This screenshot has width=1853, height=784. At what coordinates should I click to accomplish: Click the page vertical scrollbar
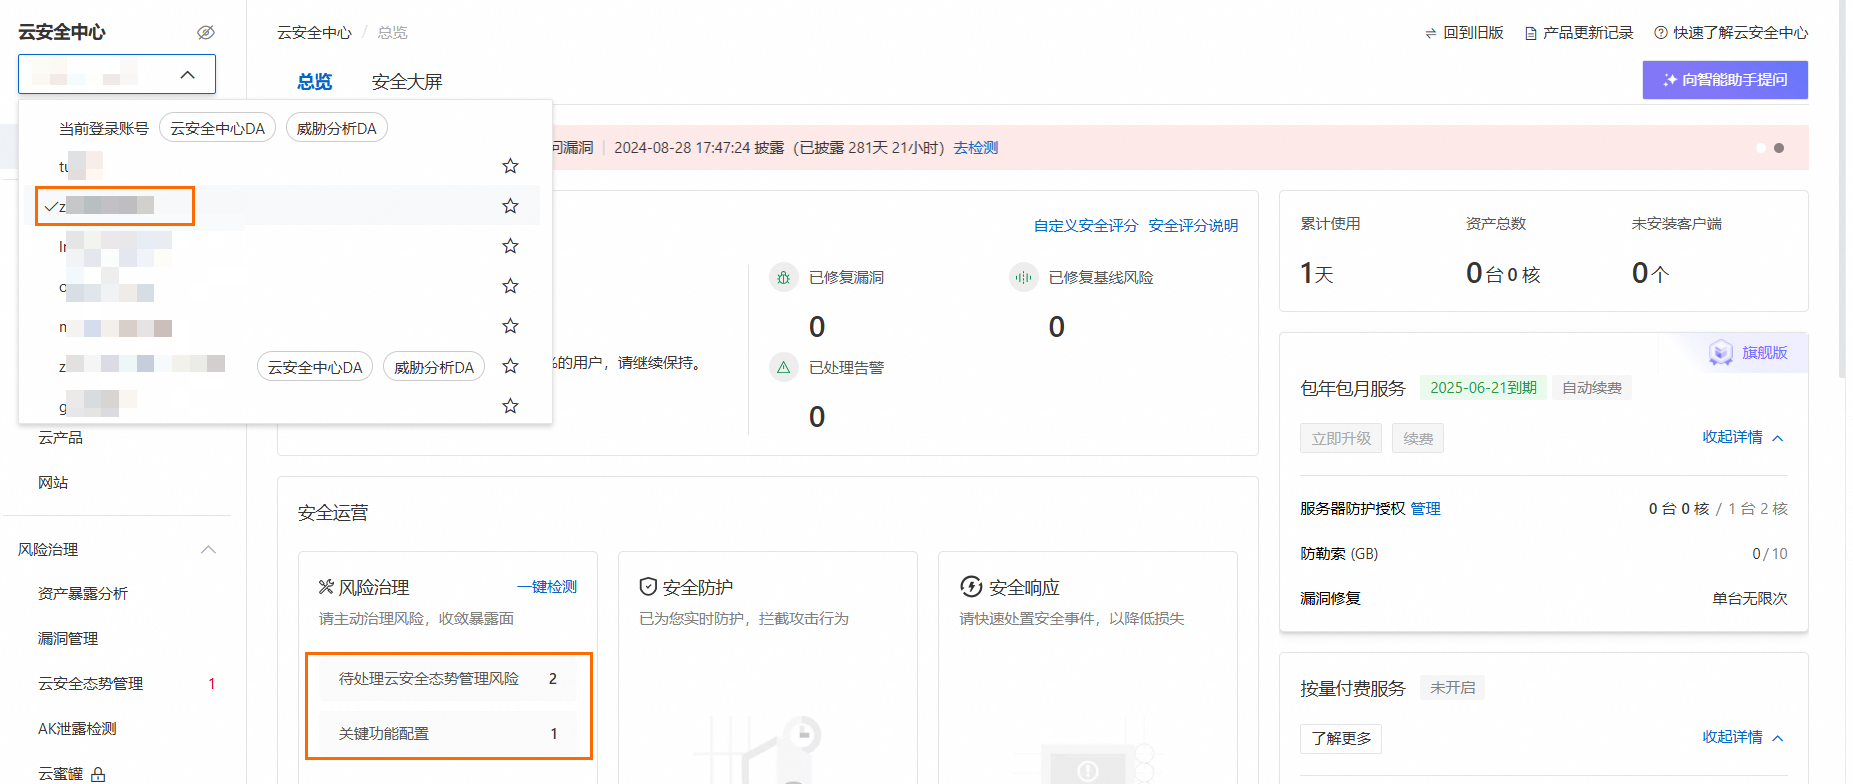1843,190
